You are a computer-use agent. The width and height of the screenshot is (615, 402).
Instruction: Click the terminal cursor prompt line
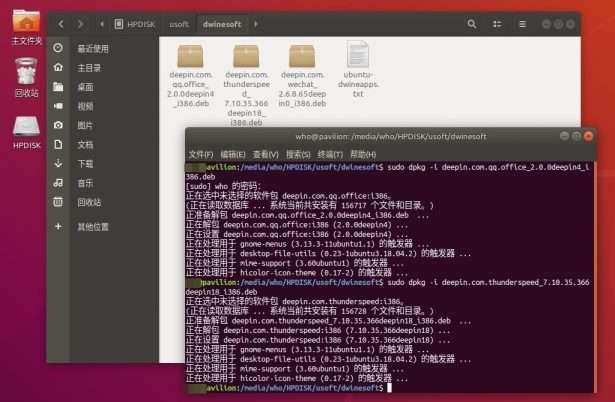[x=289, y=388]
